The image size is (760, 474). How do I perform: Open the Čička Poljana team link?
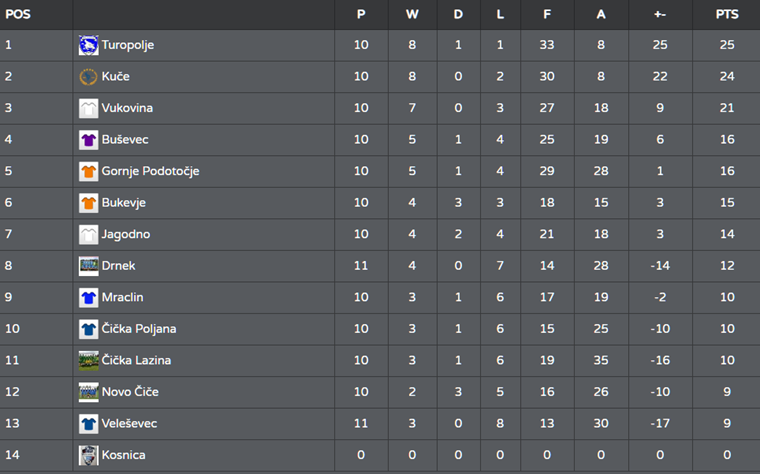click(139, 329)
